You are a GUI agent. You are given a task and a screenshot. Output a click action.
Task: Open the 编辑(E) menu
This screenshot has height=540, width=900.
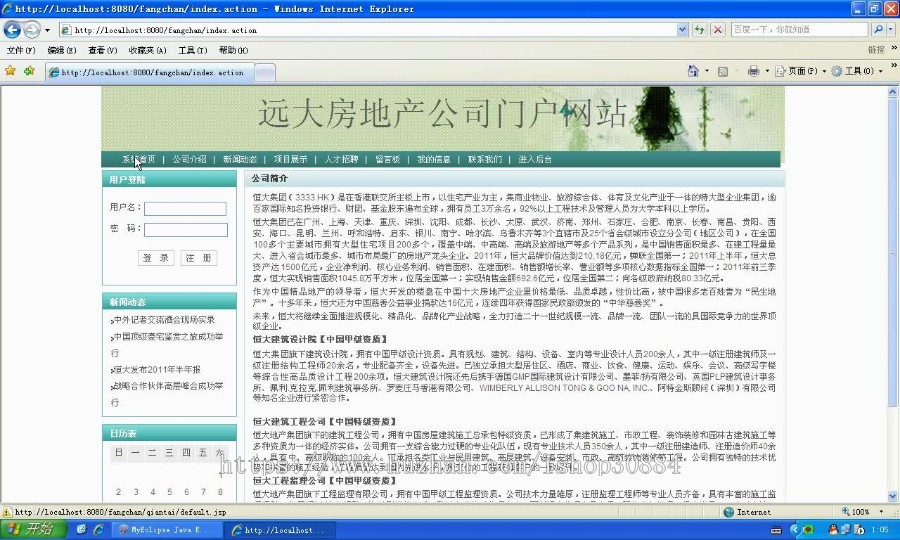tap(61, 50)
